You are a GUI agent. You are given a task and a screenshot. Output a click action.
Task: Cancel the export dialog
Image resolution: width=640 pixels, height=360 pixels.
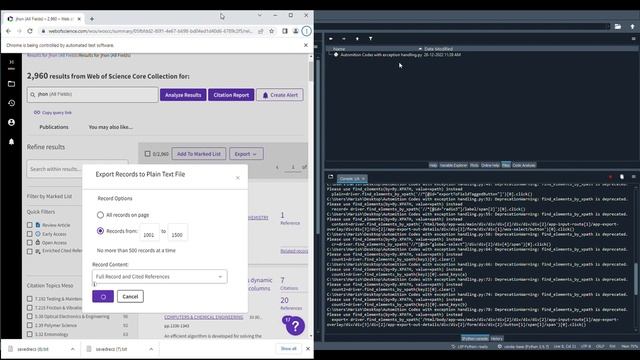[x=130, y=296]
